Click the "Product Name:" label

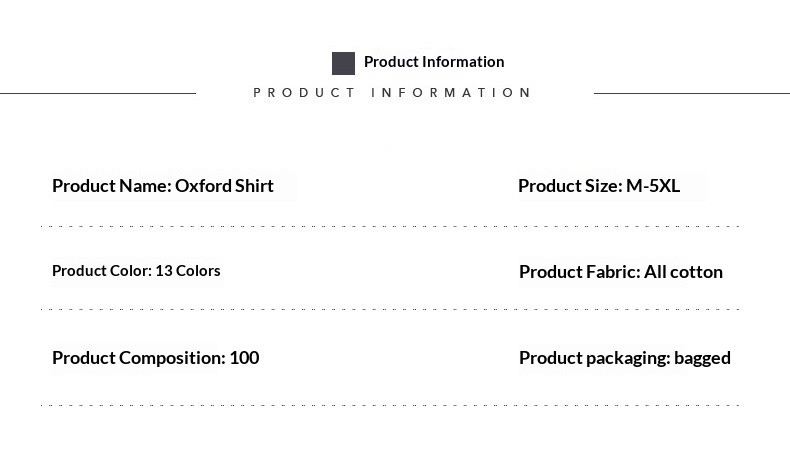111,186
